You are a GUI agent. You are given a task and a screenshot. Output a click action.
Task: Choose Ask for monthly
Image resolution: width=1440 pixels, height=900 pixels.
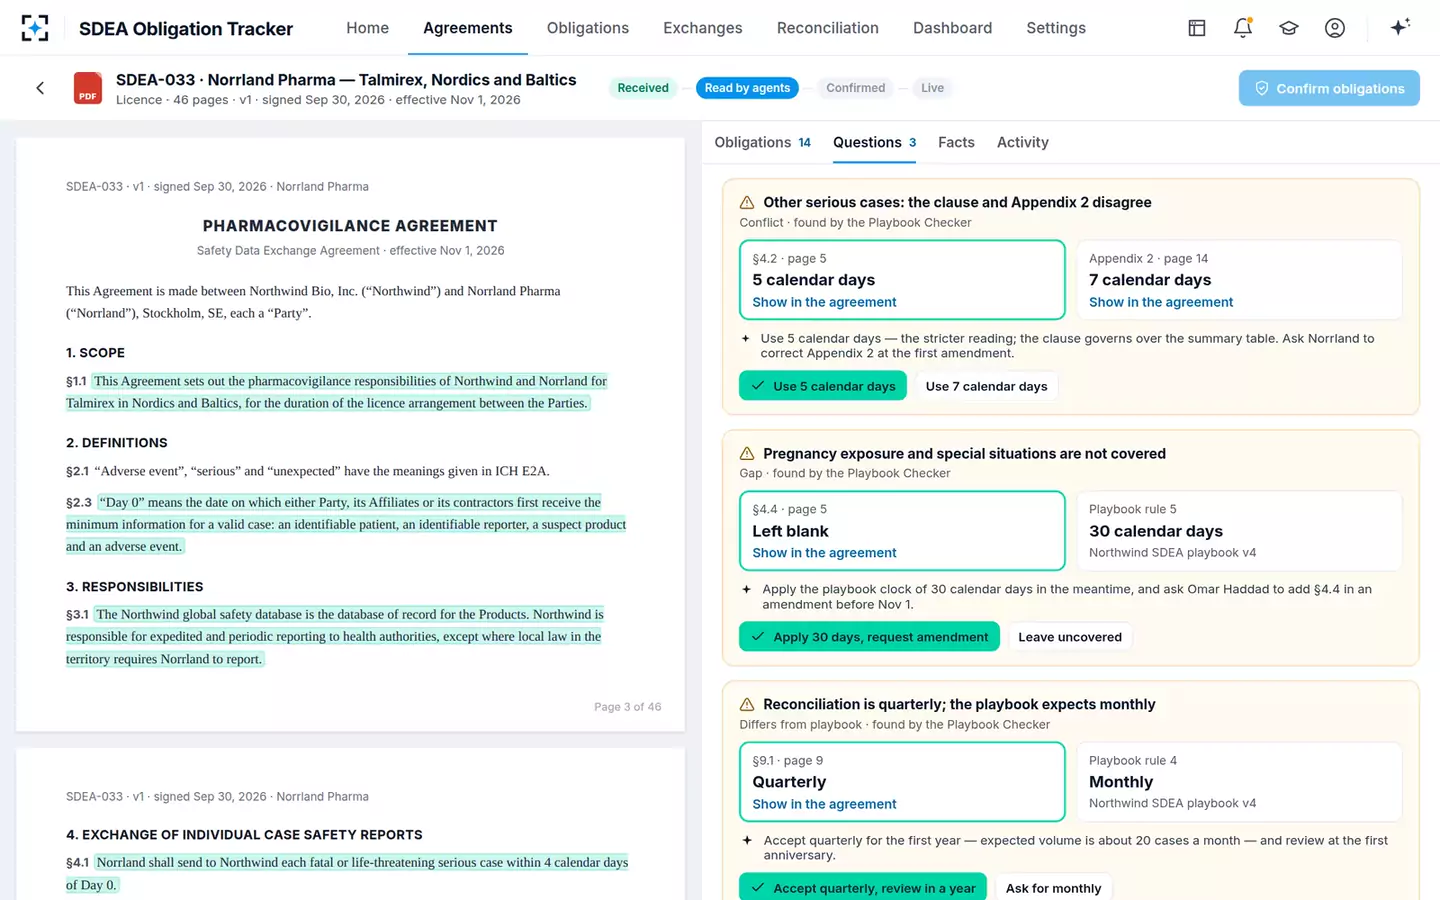1053,888
